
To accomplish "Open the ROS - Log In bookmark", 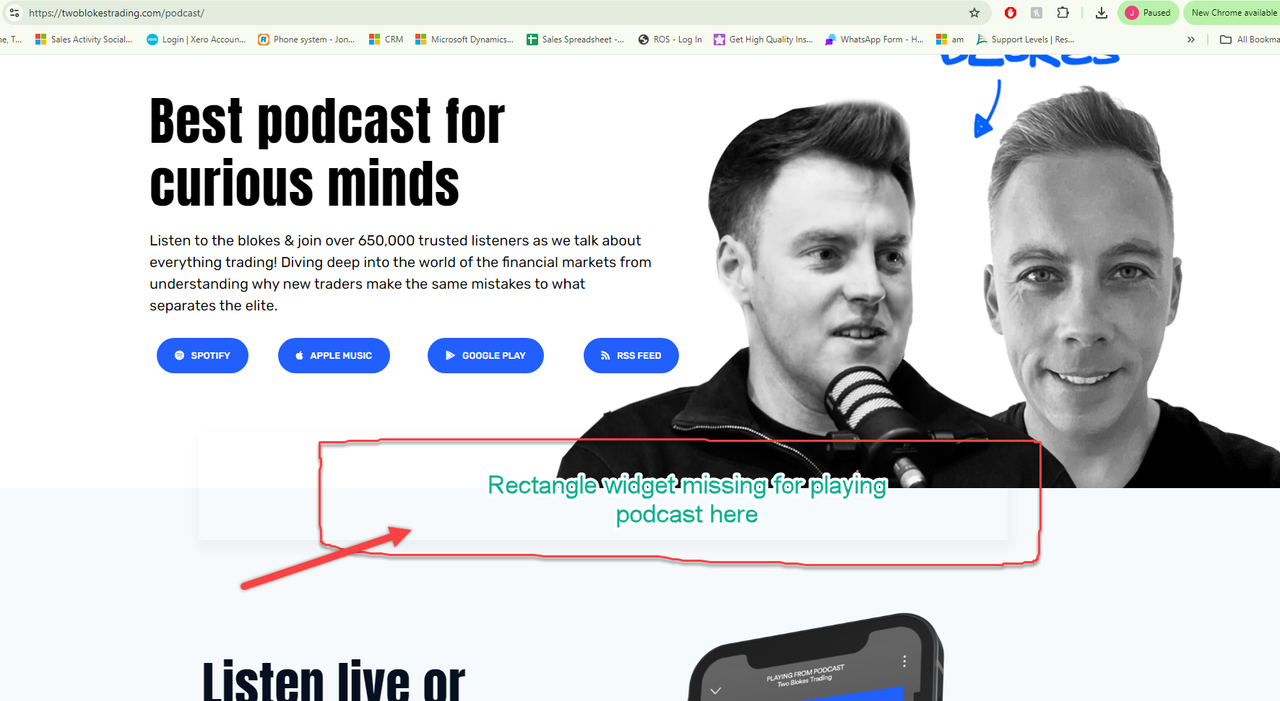I will coord(670,40).
